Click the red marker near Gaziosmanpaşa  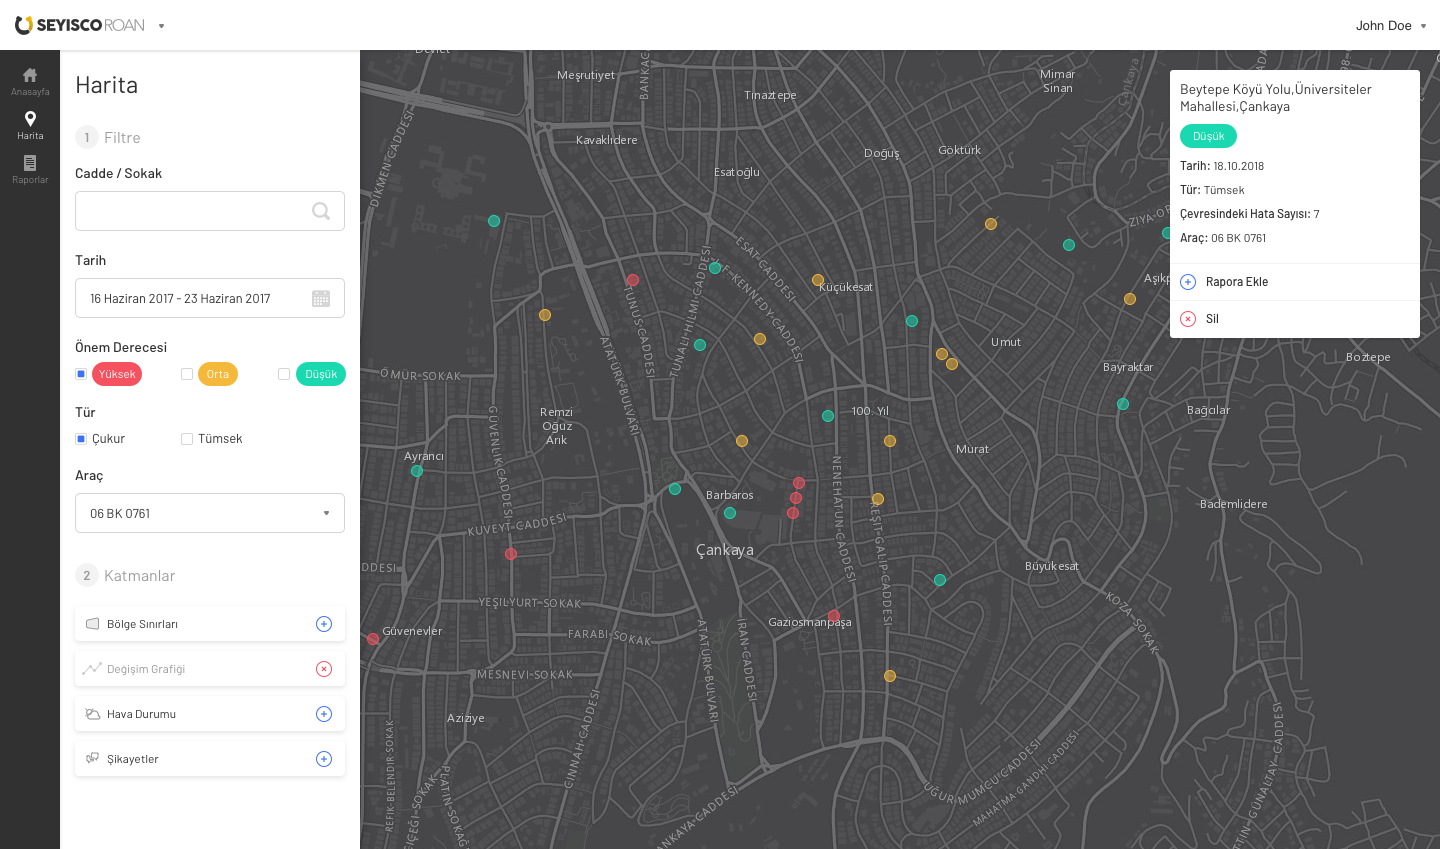click(x=834, y=616)
